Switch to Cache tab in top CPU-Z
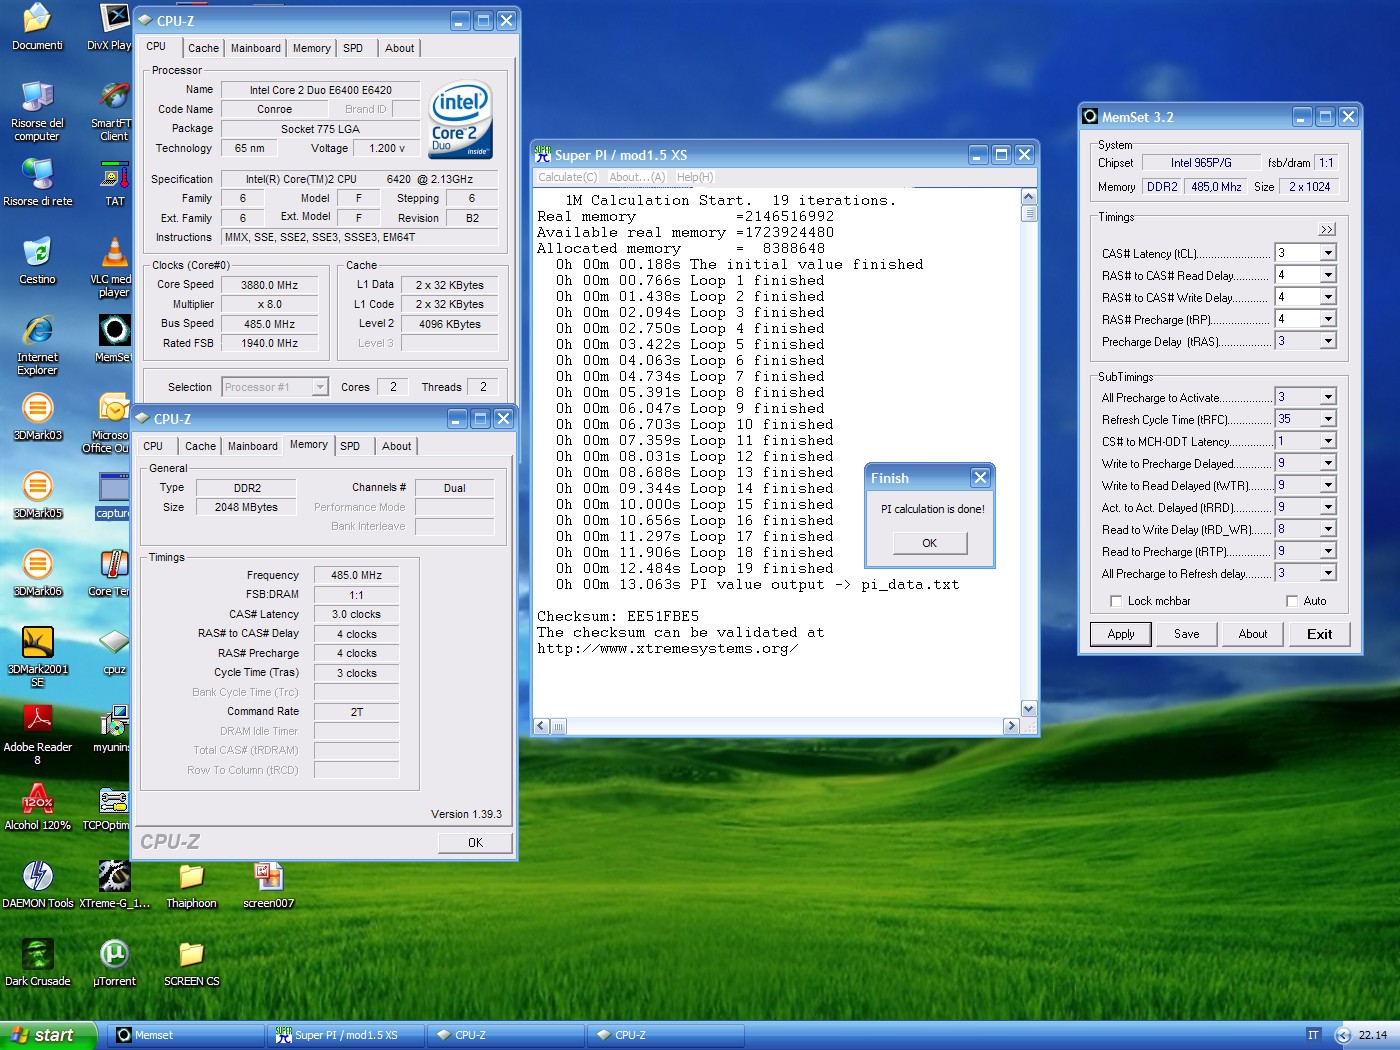Screen dimensions: 1400x1050 pos(203,48)
